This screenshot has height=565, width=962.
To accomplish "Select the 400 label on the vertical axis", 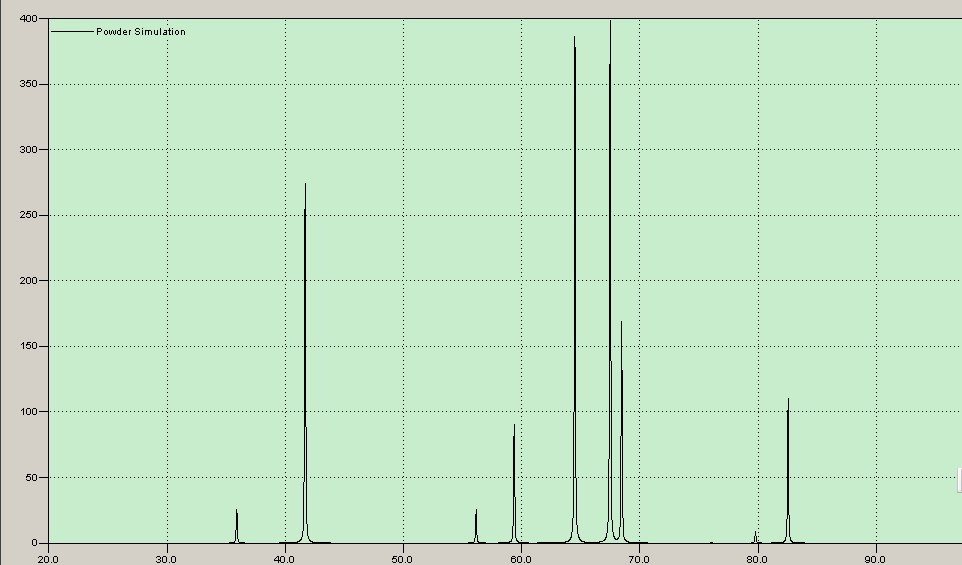I will coord(28,18).
